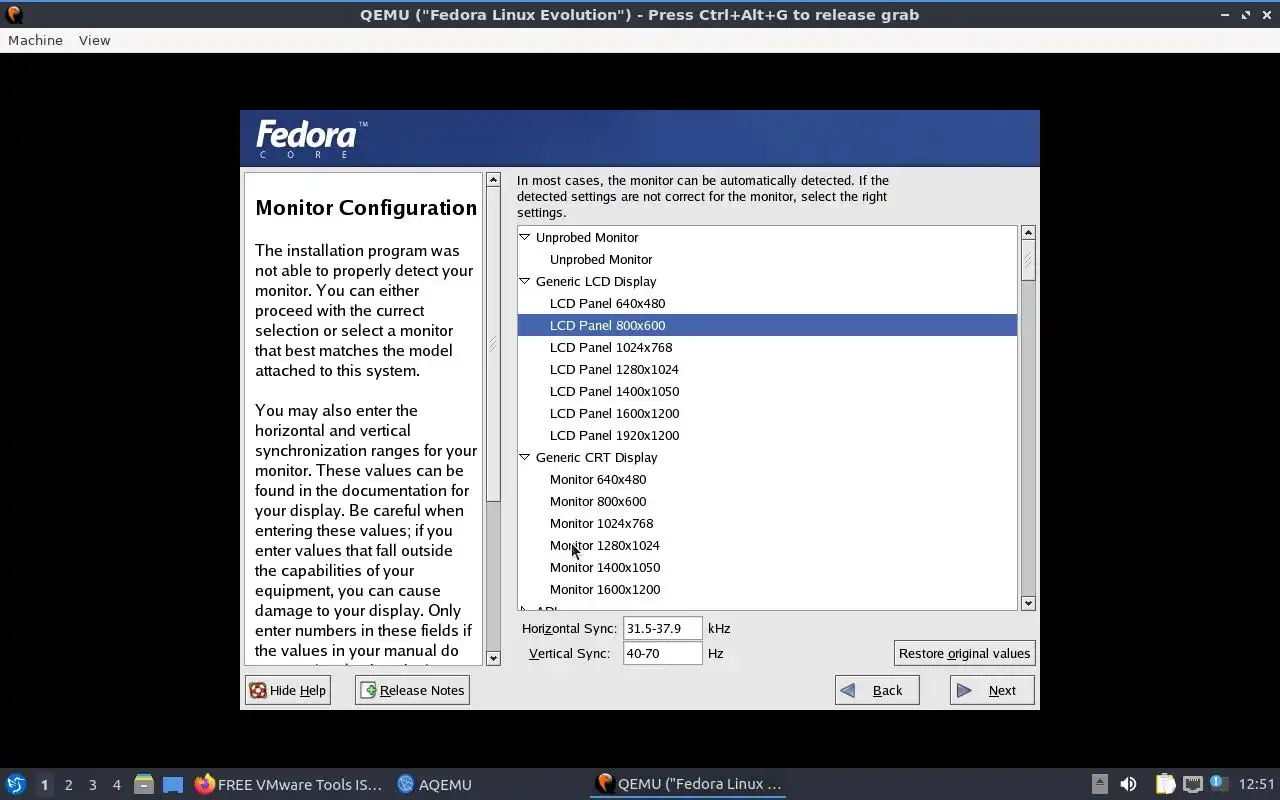Open the notifications tray icon
Viewport: 1280px width, 800px height.
1218,783
